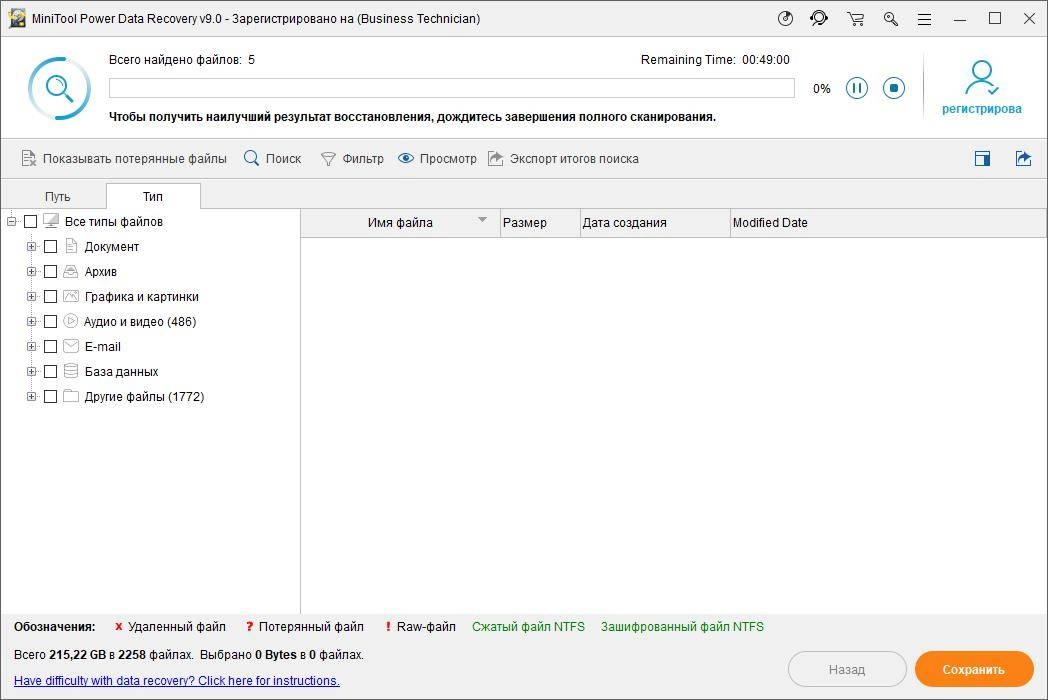Click the 0% progress value
This screenshot has width=1048, height=700.
821,88
